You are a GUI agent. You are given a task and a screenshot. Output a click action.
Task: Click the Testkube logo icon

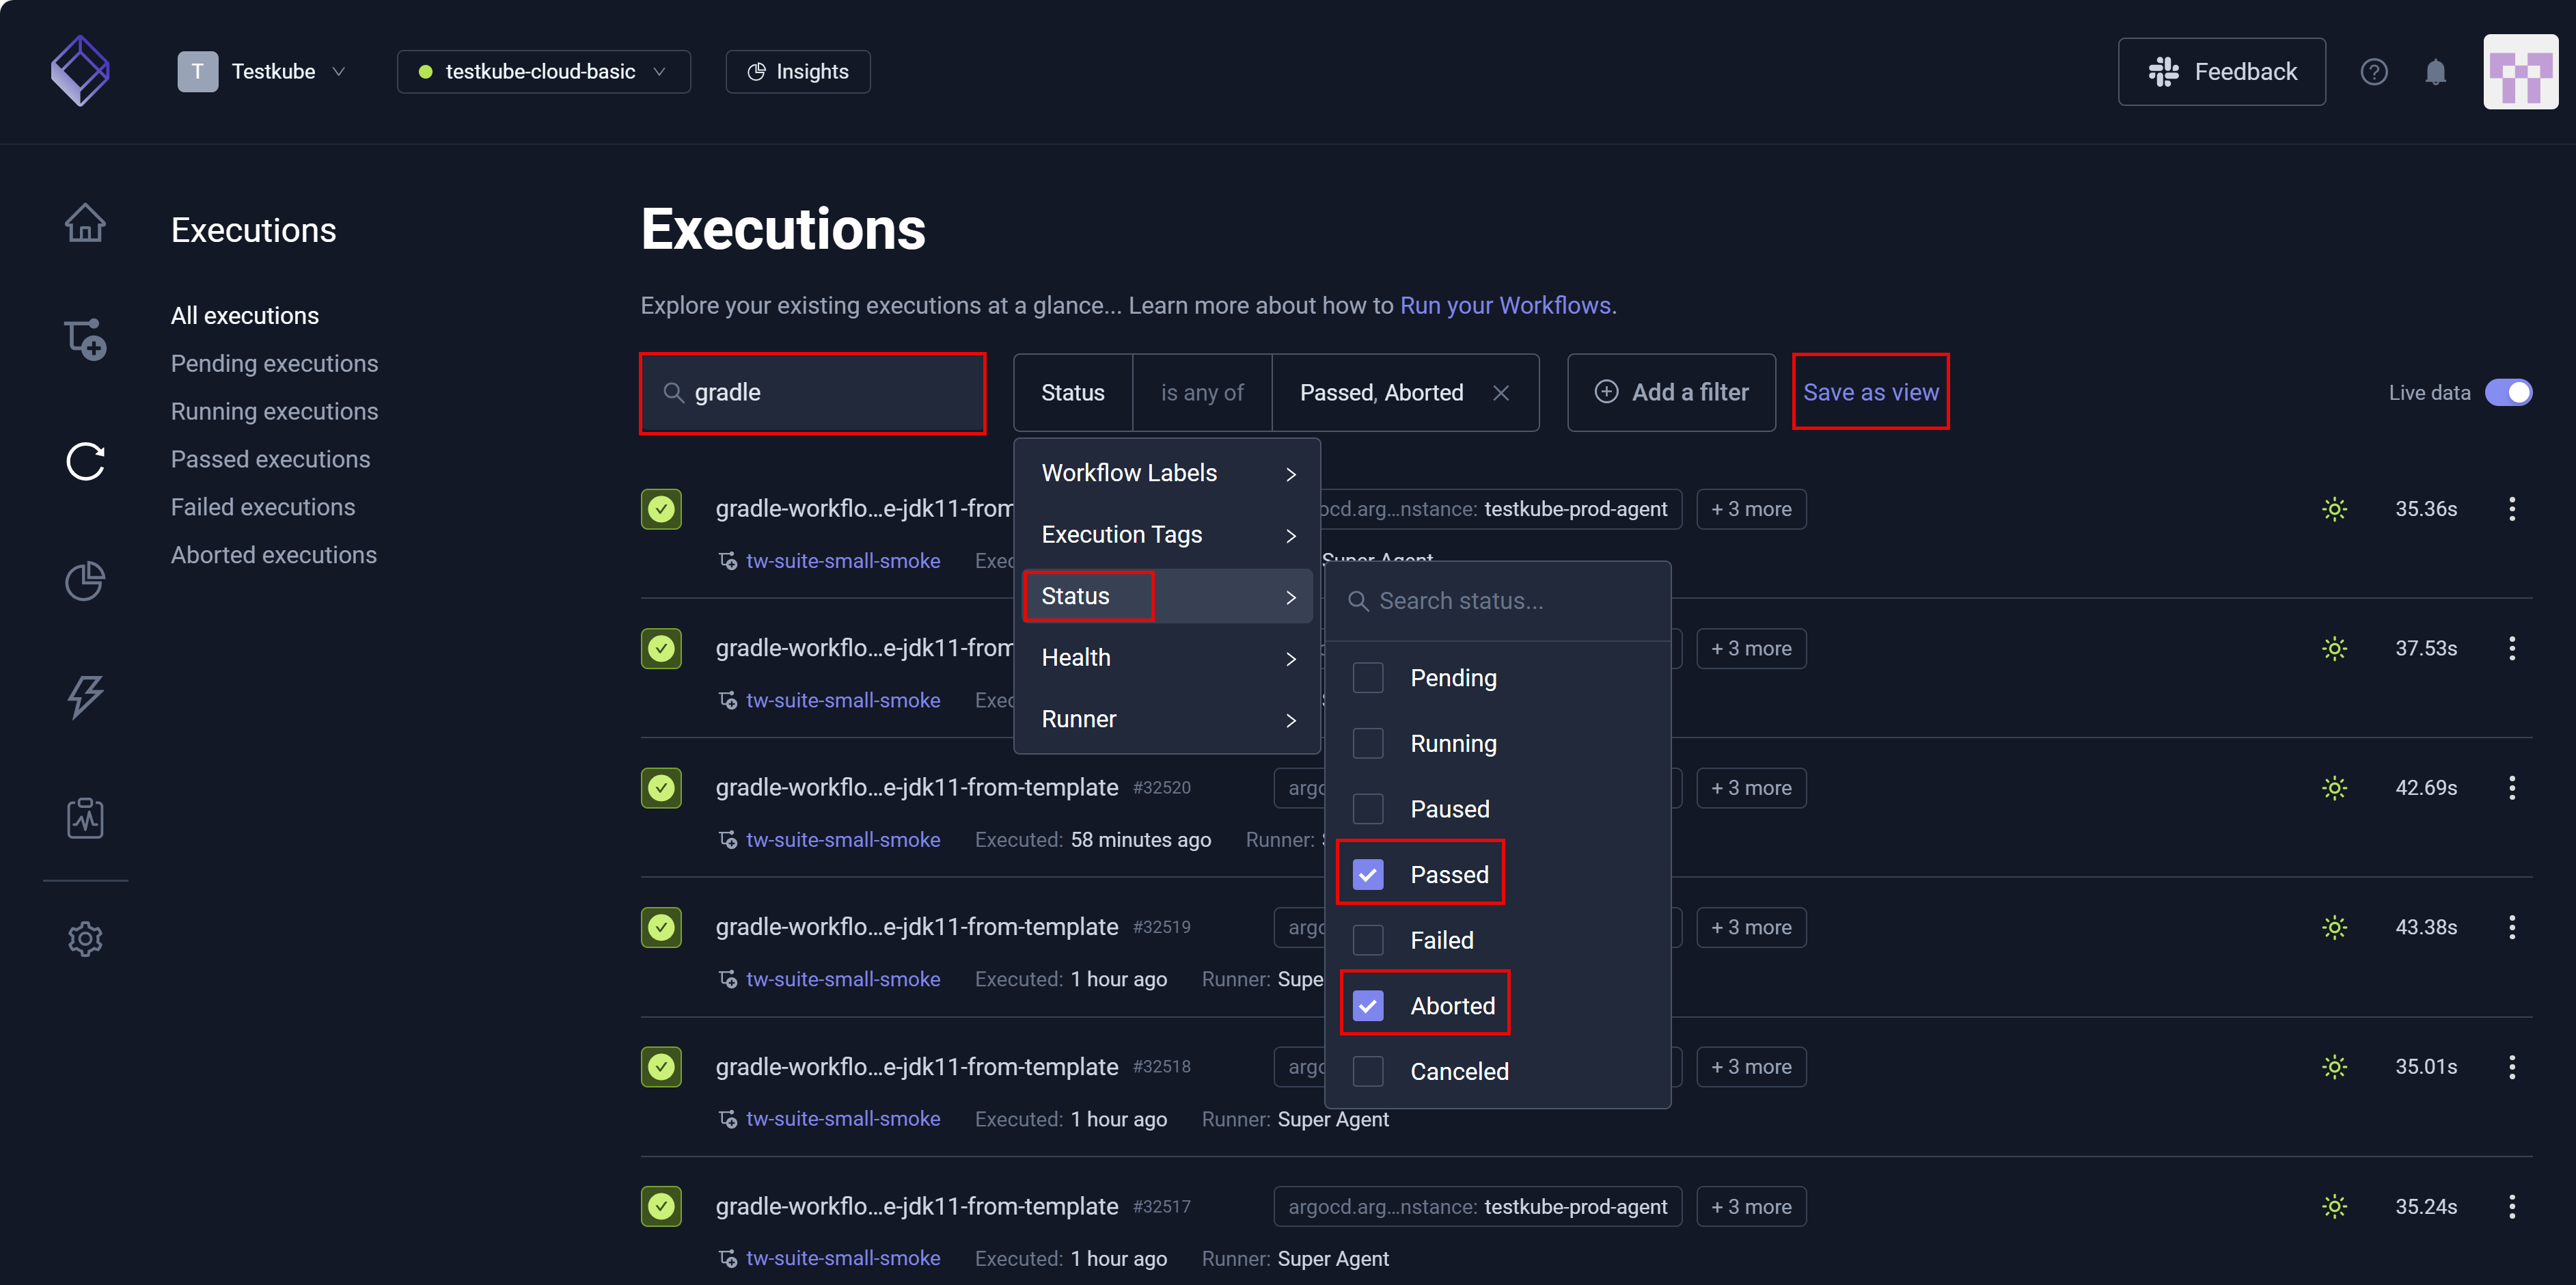pos(80,71)
